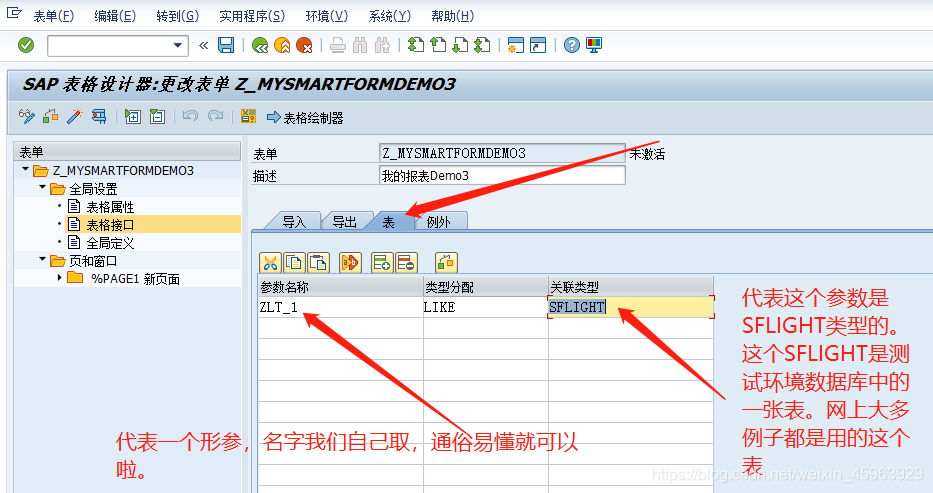
Task: Open the 帮助 menu
Action: (x=452, y=16)
